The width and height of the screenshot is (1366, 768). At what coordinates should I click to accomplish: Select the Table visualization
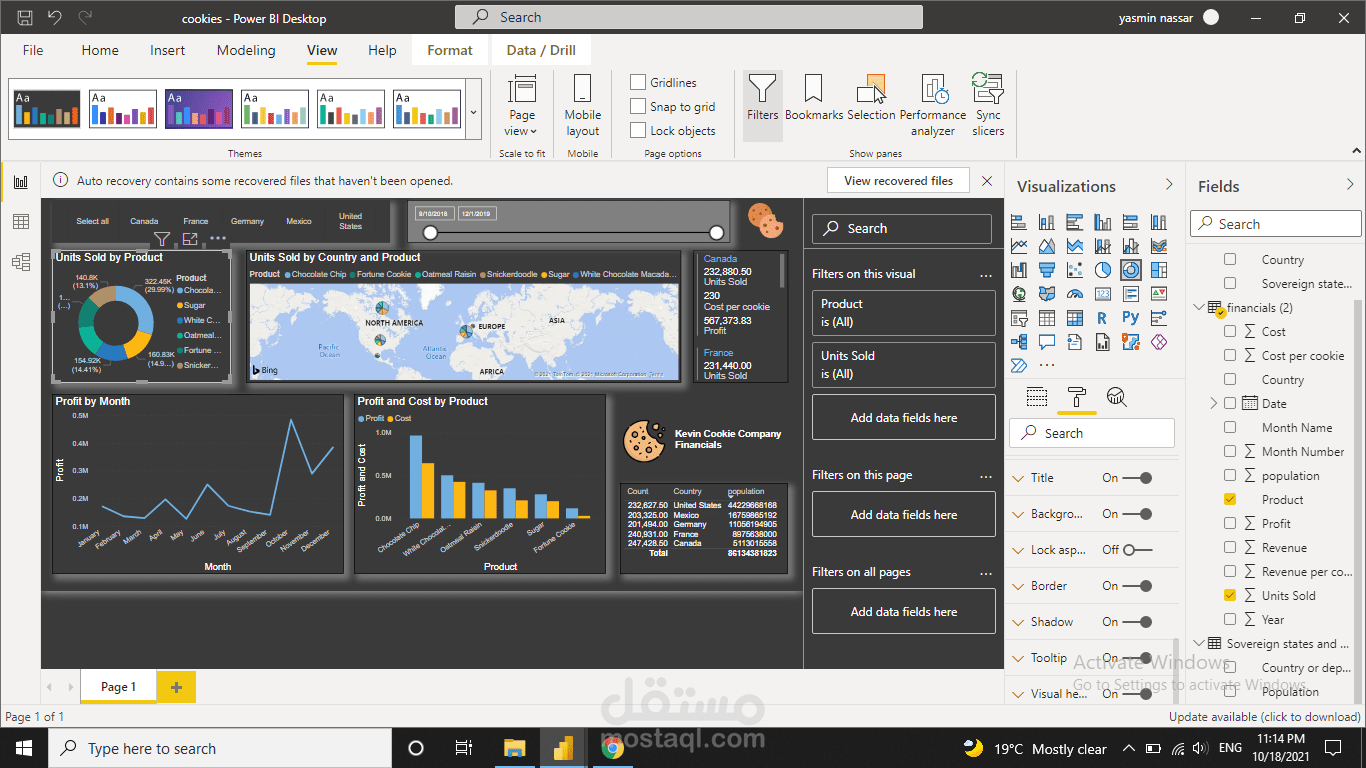pos(1047,318)
